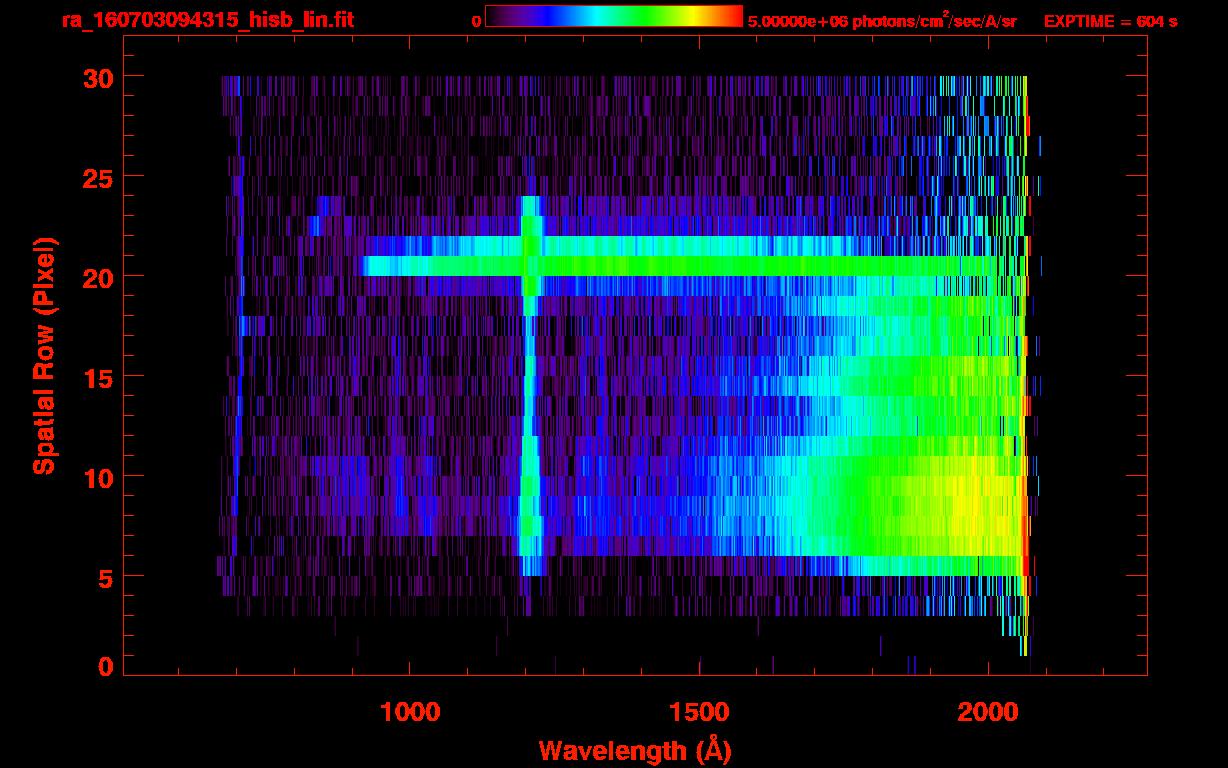Click the EXPTIME = 604 s text

(1110, 21)
